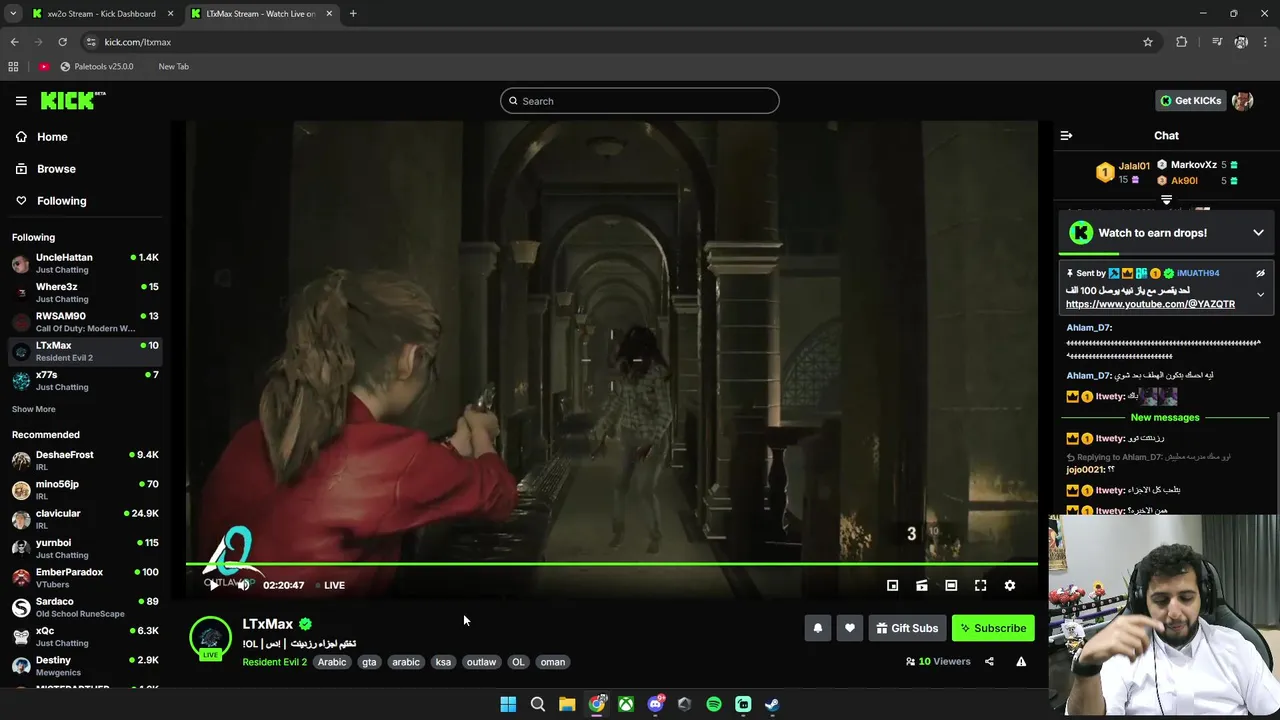
Task: Hide the pinned message with the eye icon
Action: click(x=1260, y=273)
